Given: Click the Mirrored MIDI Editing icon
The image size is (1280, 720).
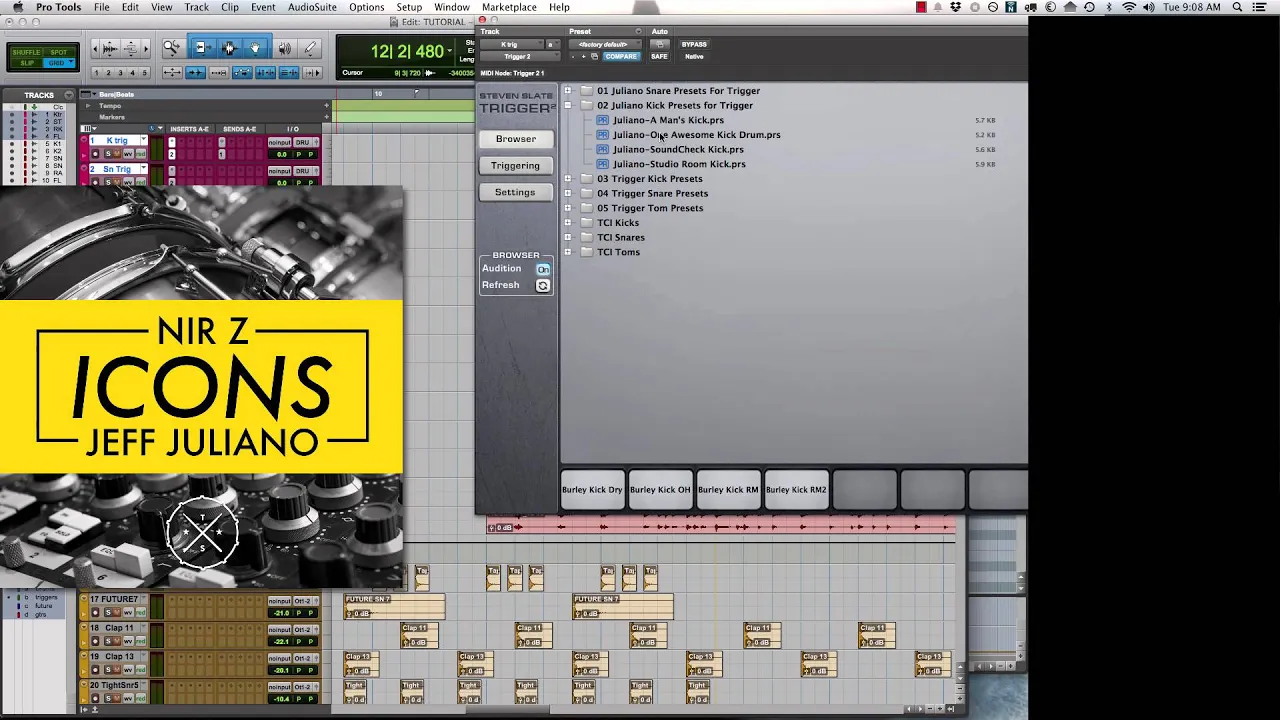Looking at the screenshot, I should (219, 72).
